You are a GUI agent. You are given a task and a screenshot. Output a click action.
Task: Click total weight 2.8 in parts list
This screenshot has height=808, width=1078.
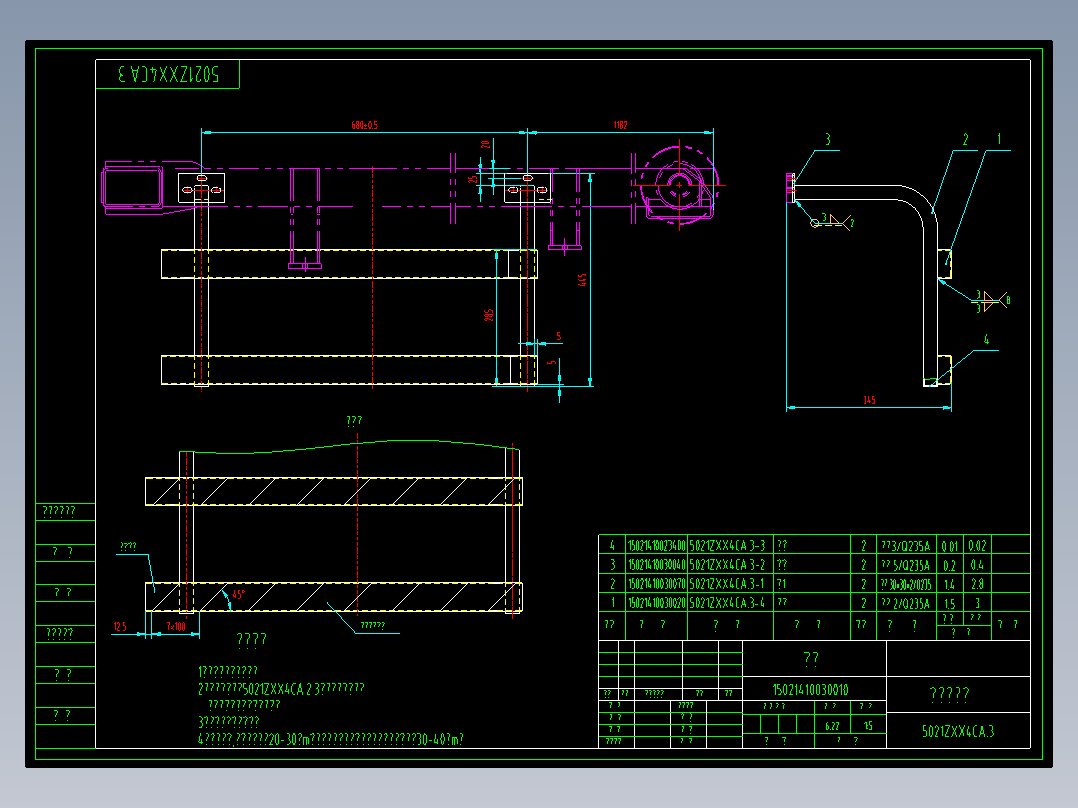(x=977, y=584)
